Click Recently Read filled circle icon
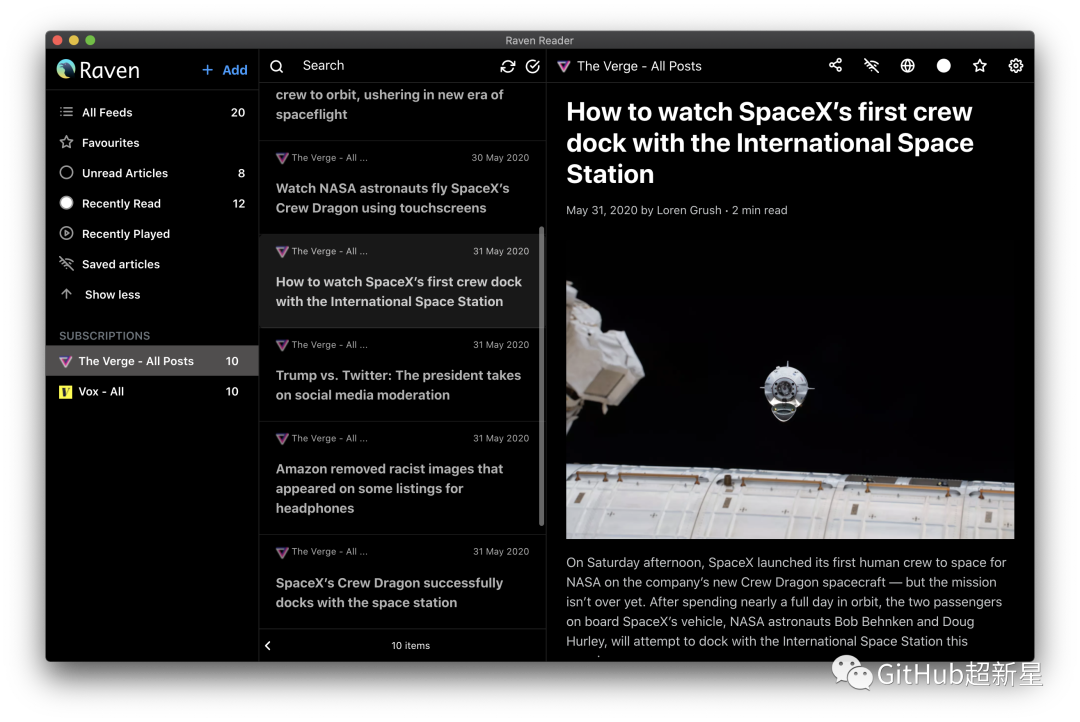 (66, 203)
